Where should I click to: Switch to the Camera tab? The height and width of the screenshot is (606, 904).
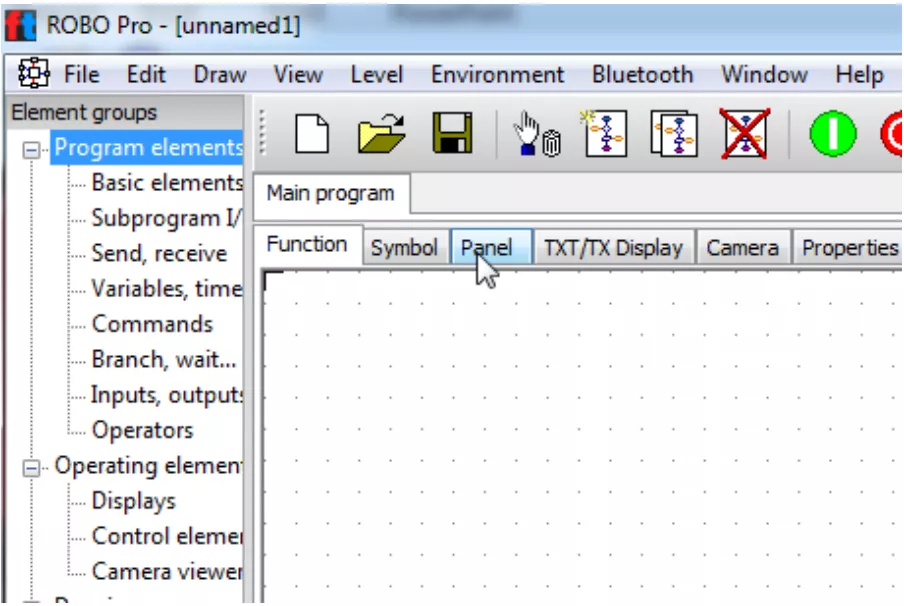[743, 248]
